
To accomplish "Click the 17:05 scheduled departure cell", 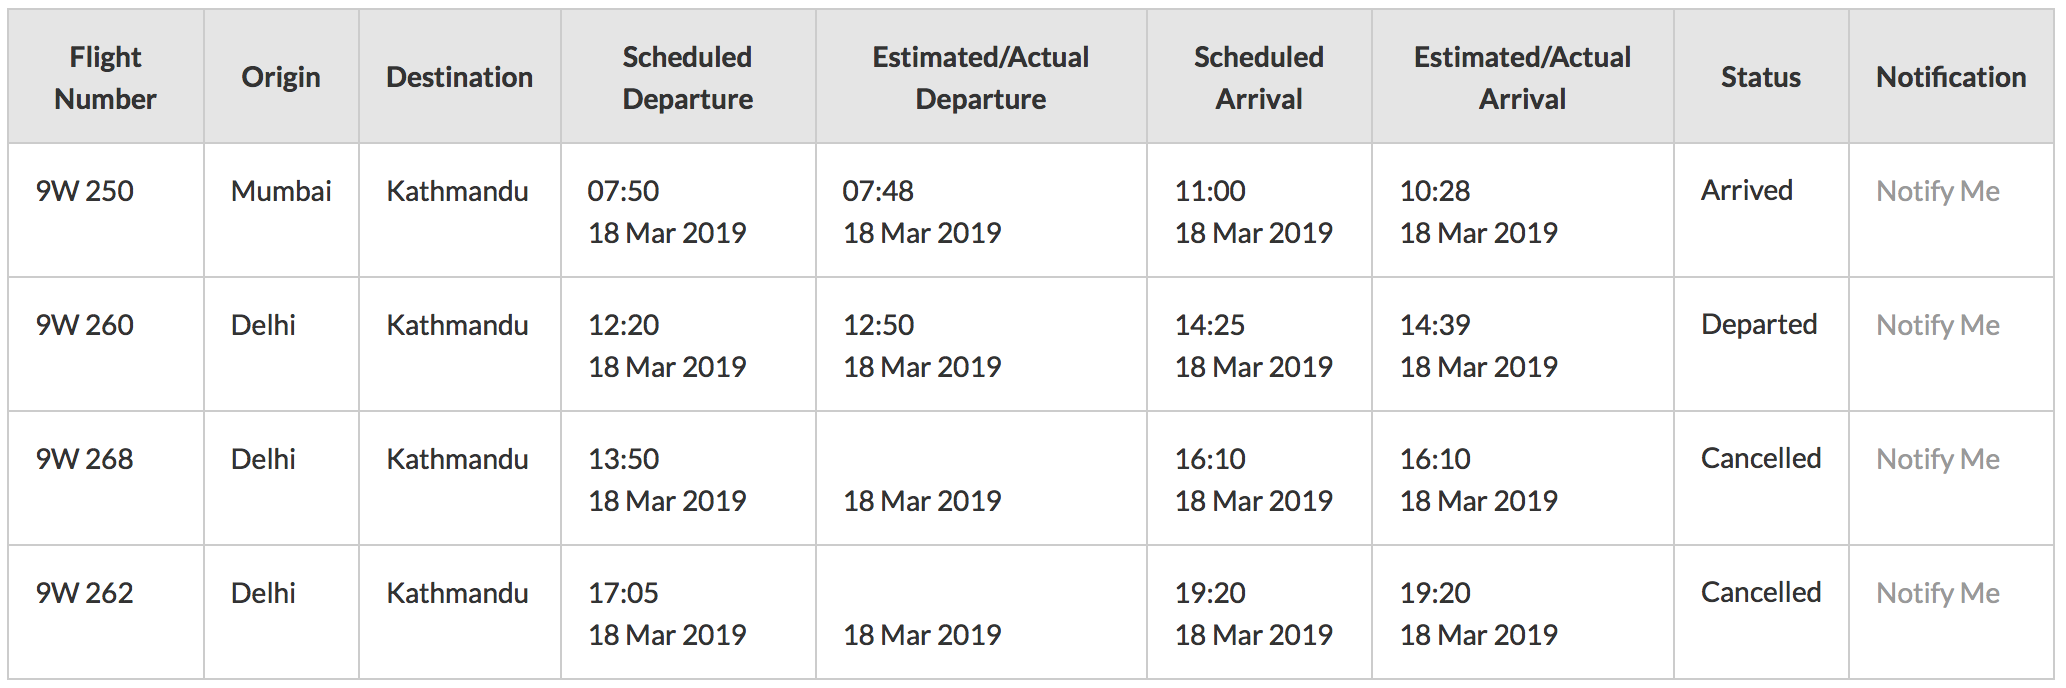I will [x=688, y=612].
